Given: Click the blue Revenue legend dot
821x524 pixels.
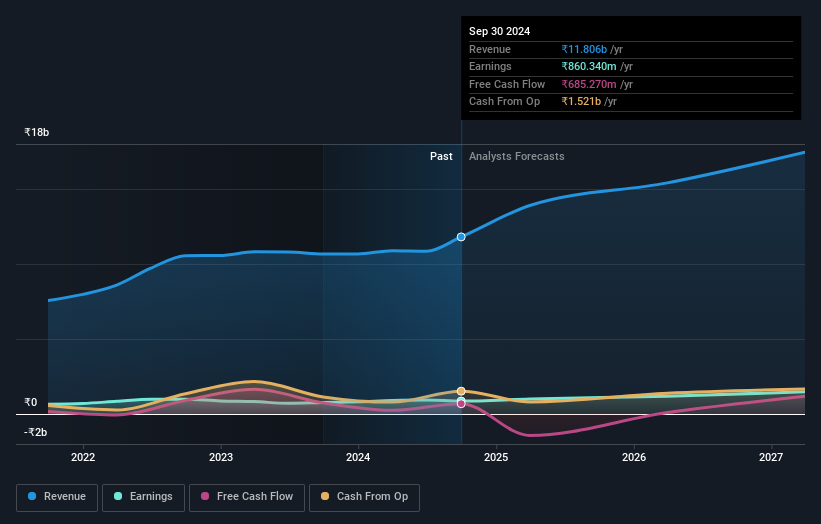Looking at the screenshot, I should pyautogui.click(x=32, y=496).
